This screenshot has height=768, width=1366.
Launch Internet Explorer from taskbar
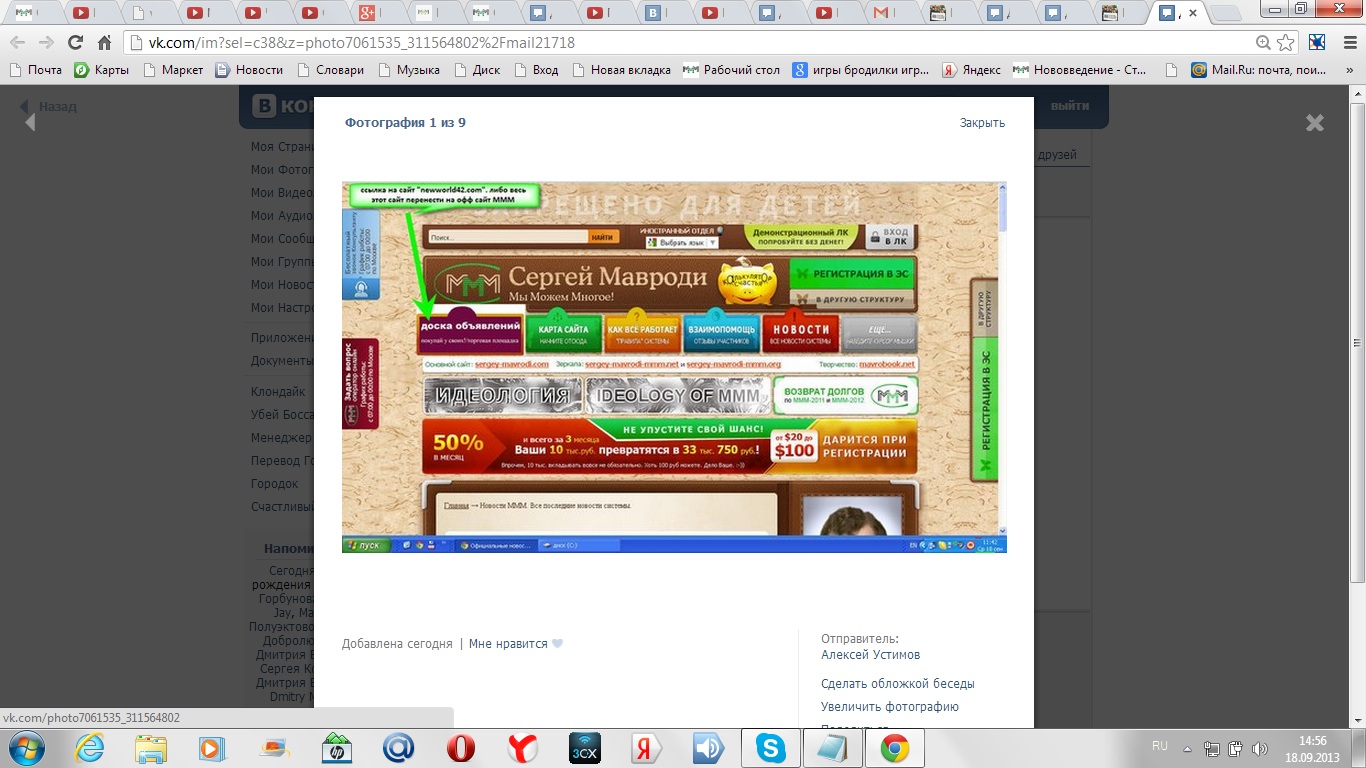pos(90,748)
